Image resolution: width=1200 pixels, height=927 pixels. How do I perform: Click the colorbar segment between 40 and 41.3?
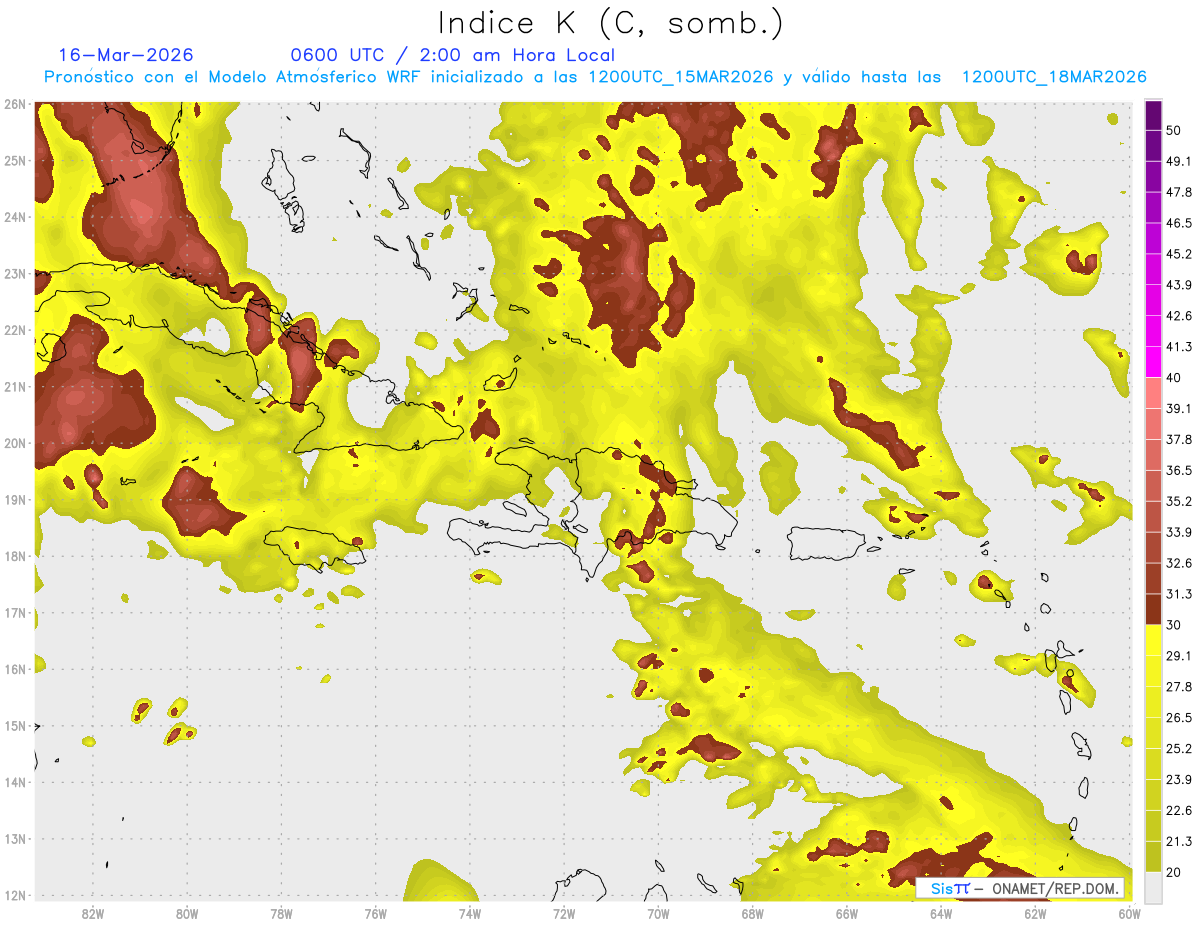(1153, 362)
